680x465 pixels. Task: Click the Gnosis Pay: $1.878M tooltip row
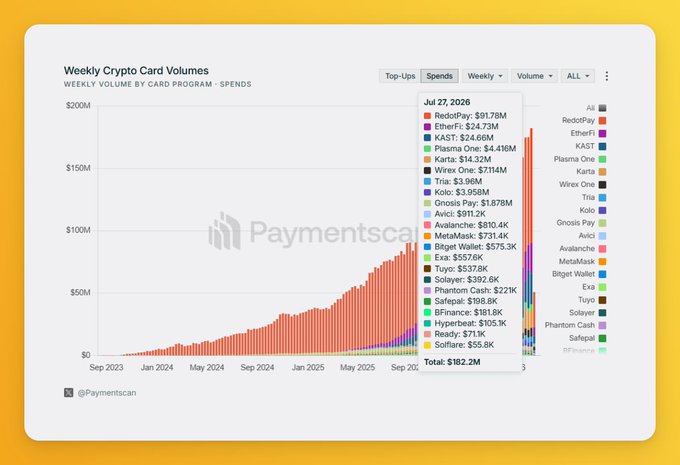tap(468, 203)
